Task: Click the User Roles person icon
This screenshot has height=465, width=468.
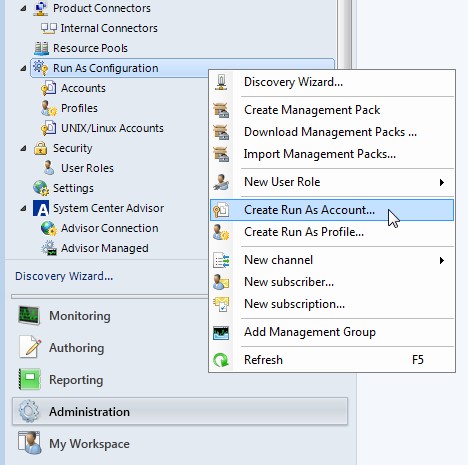Action: [49, 168]
